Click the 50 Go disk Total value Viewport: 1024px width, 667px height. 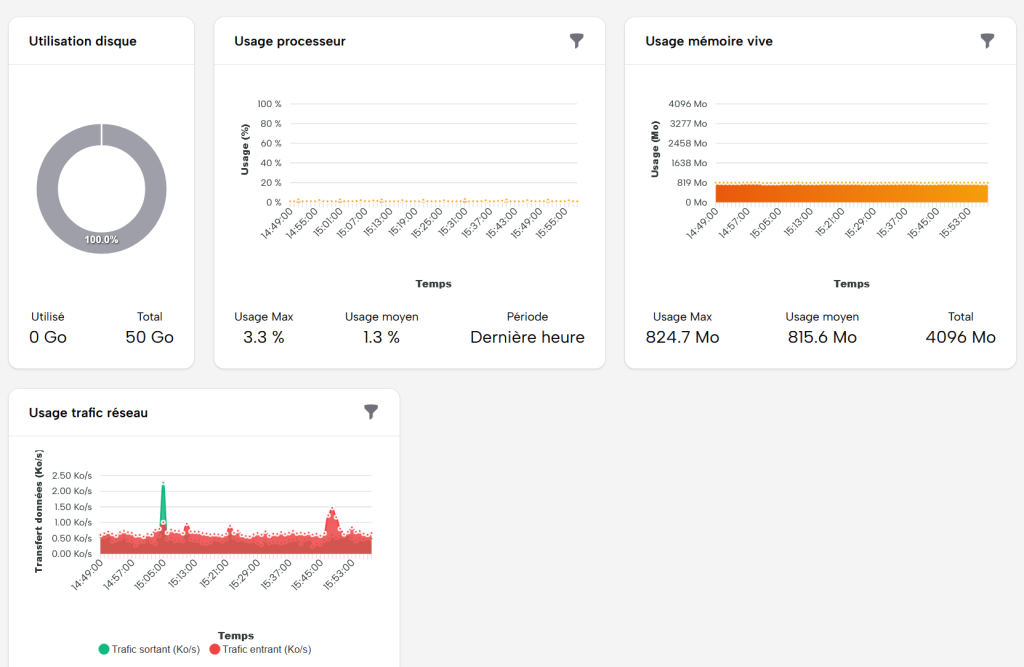149,337
